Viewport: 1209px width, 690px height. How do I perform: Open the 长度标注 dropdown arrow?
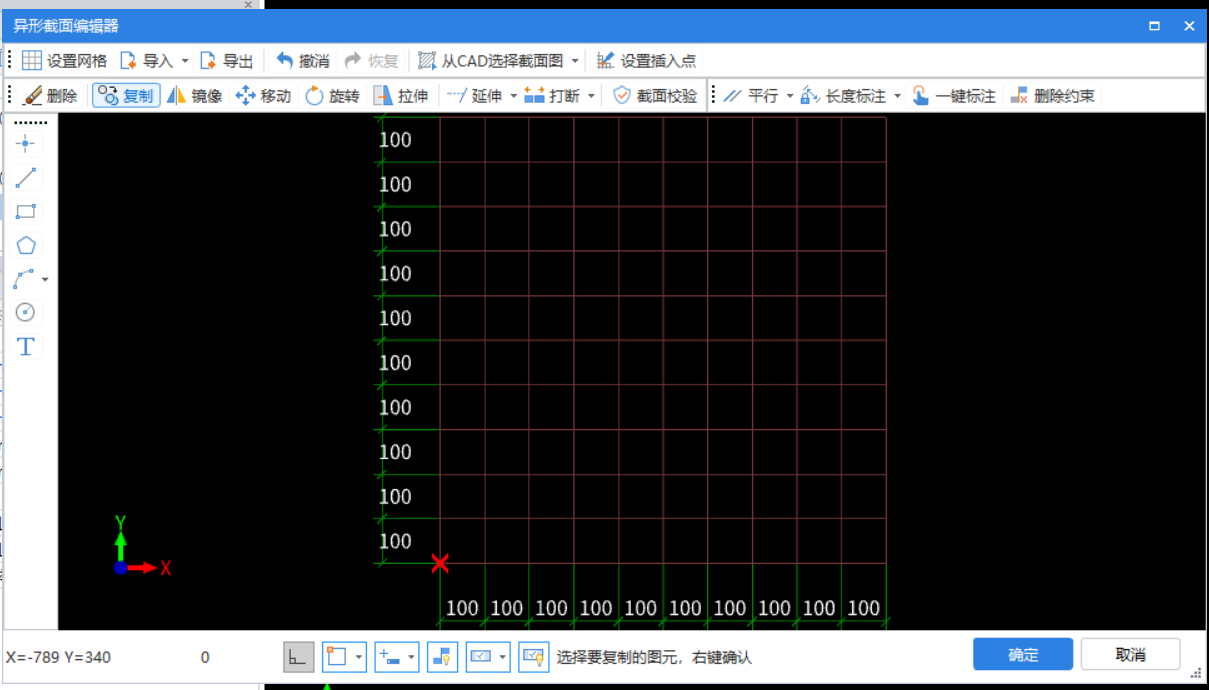point(897,96)
